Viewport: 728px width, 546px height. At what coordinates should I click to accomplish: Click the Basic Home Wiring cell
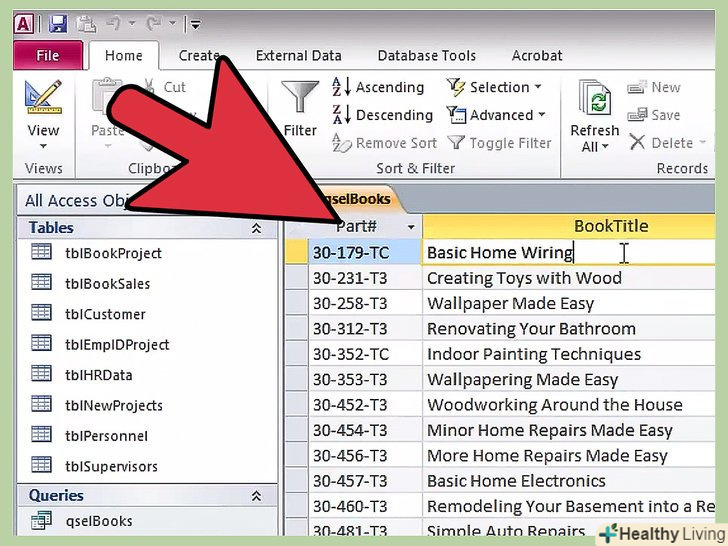pos(569,253)
